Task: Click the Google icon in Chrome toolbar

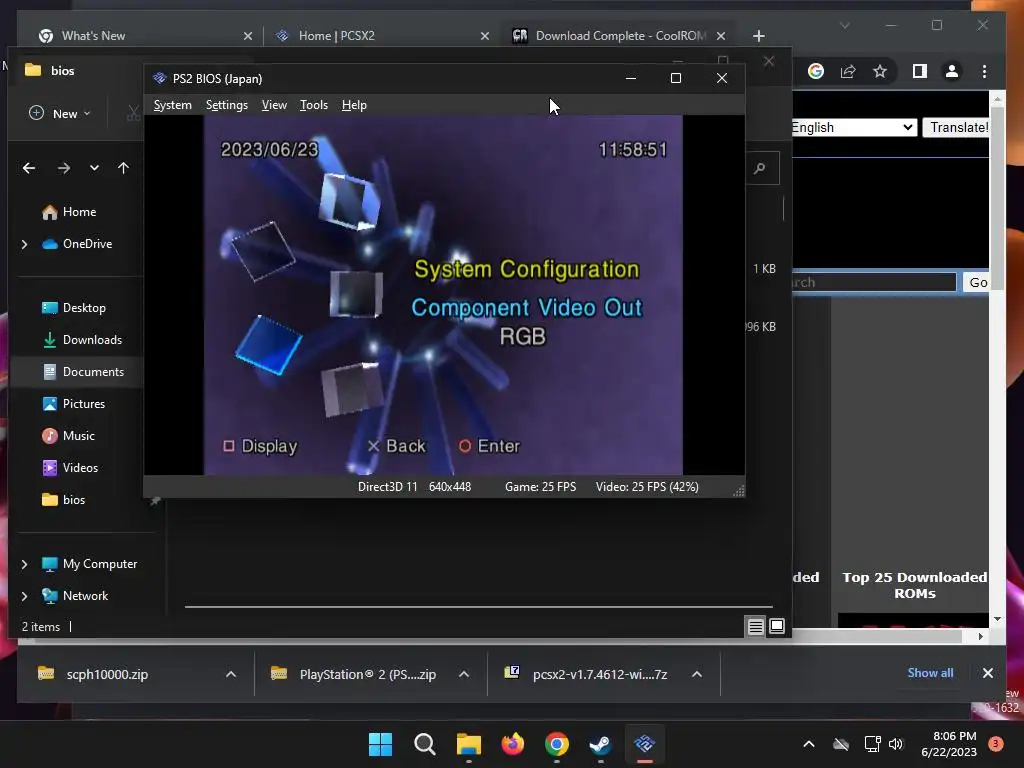Action: click(x=816, y=71)
